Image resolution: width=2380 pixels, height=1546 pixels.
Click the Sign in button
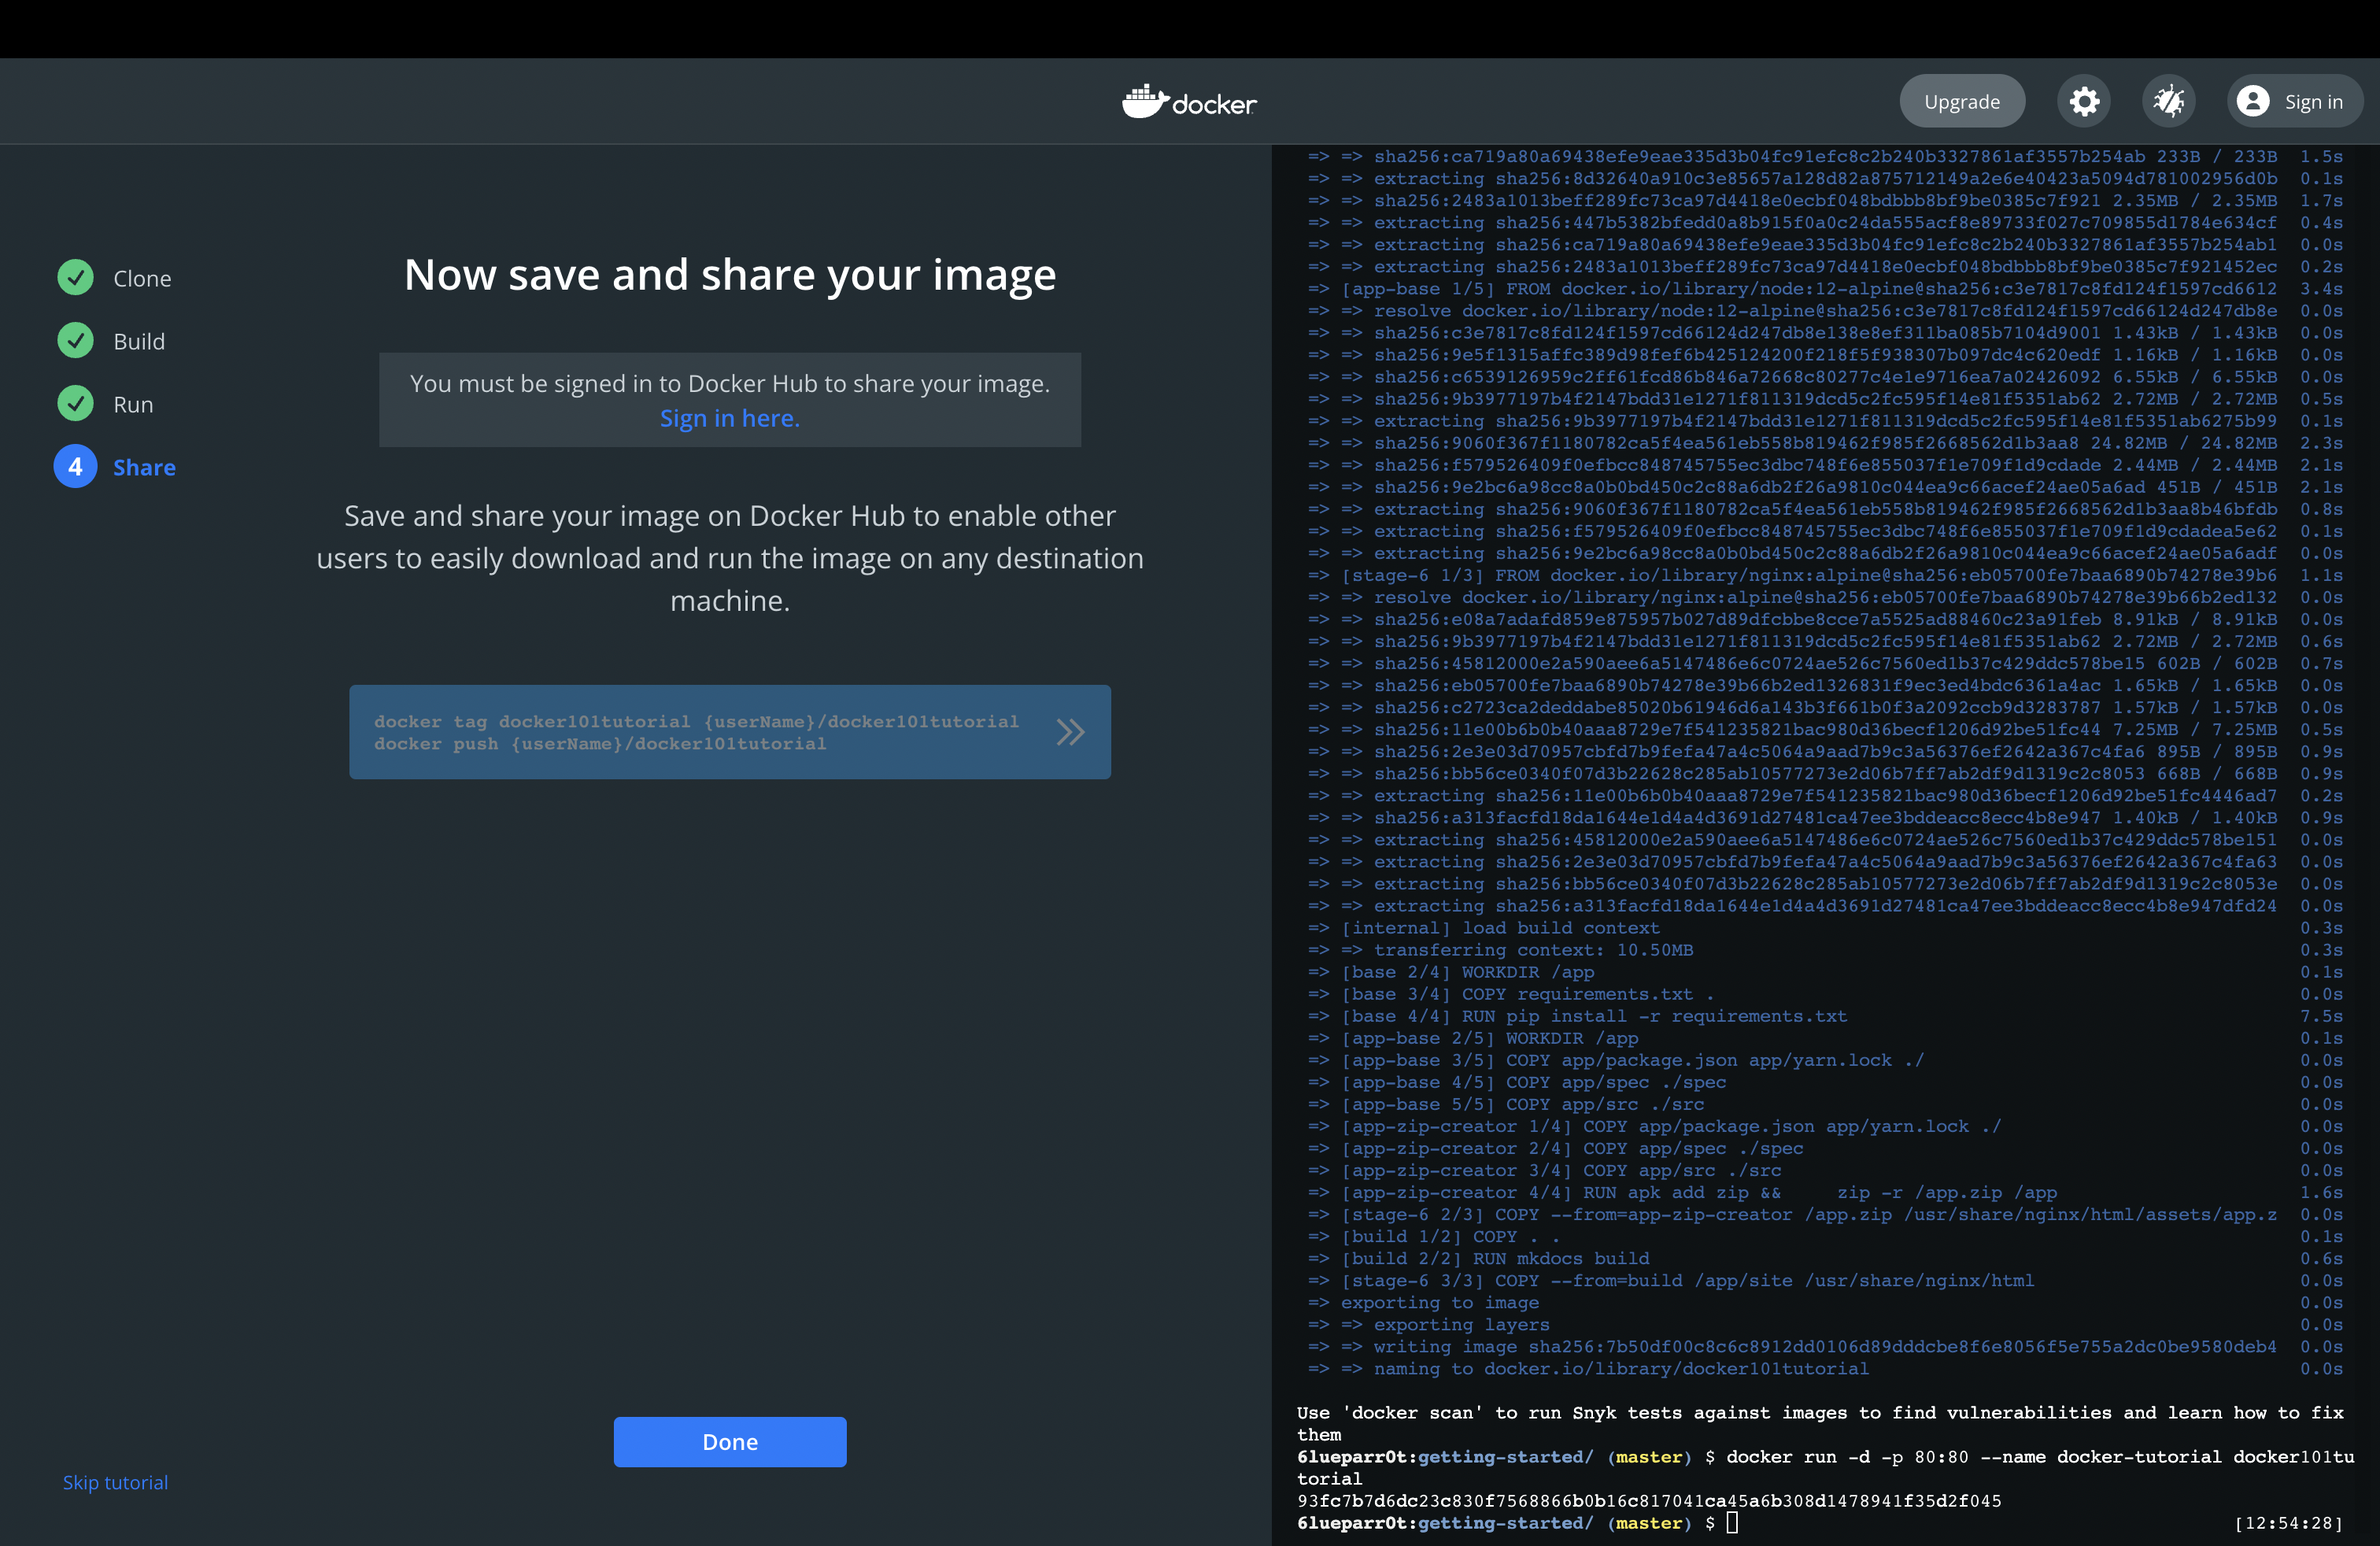click(x=2312, y=101)
